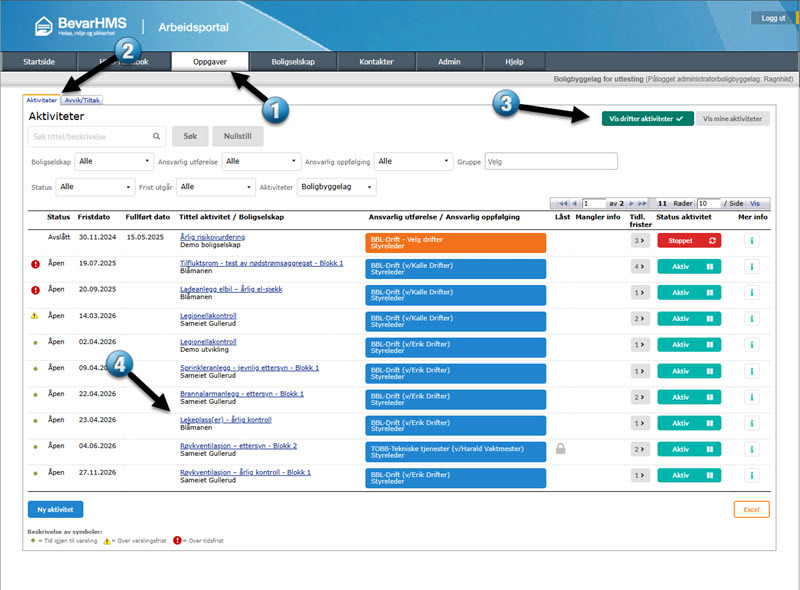The height and width of the screenshot is (590, 800).
Task: Toggle Stoppet status on Årlig risikovurdering
Action: click(689, 240)
